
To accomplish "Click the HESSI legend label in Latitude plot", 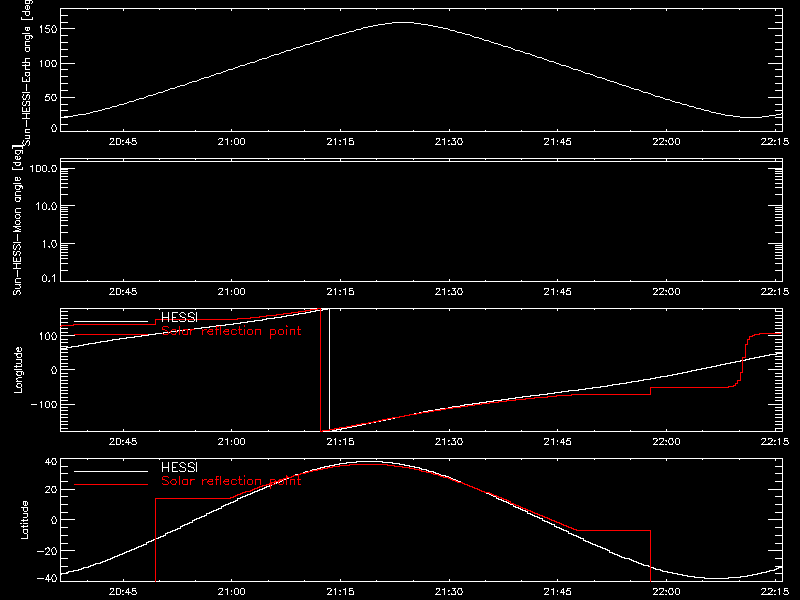I will click(x=179, y=468).
